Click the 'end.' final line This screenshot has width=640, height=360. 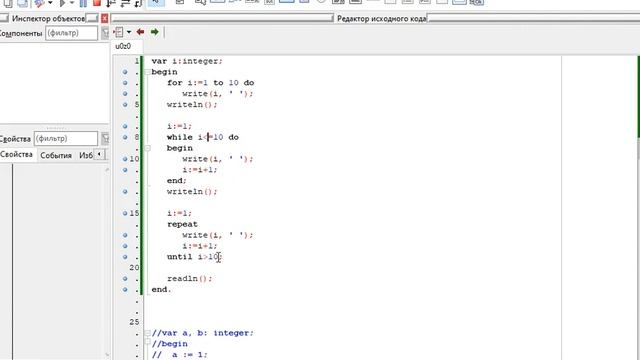coord(162,289)
